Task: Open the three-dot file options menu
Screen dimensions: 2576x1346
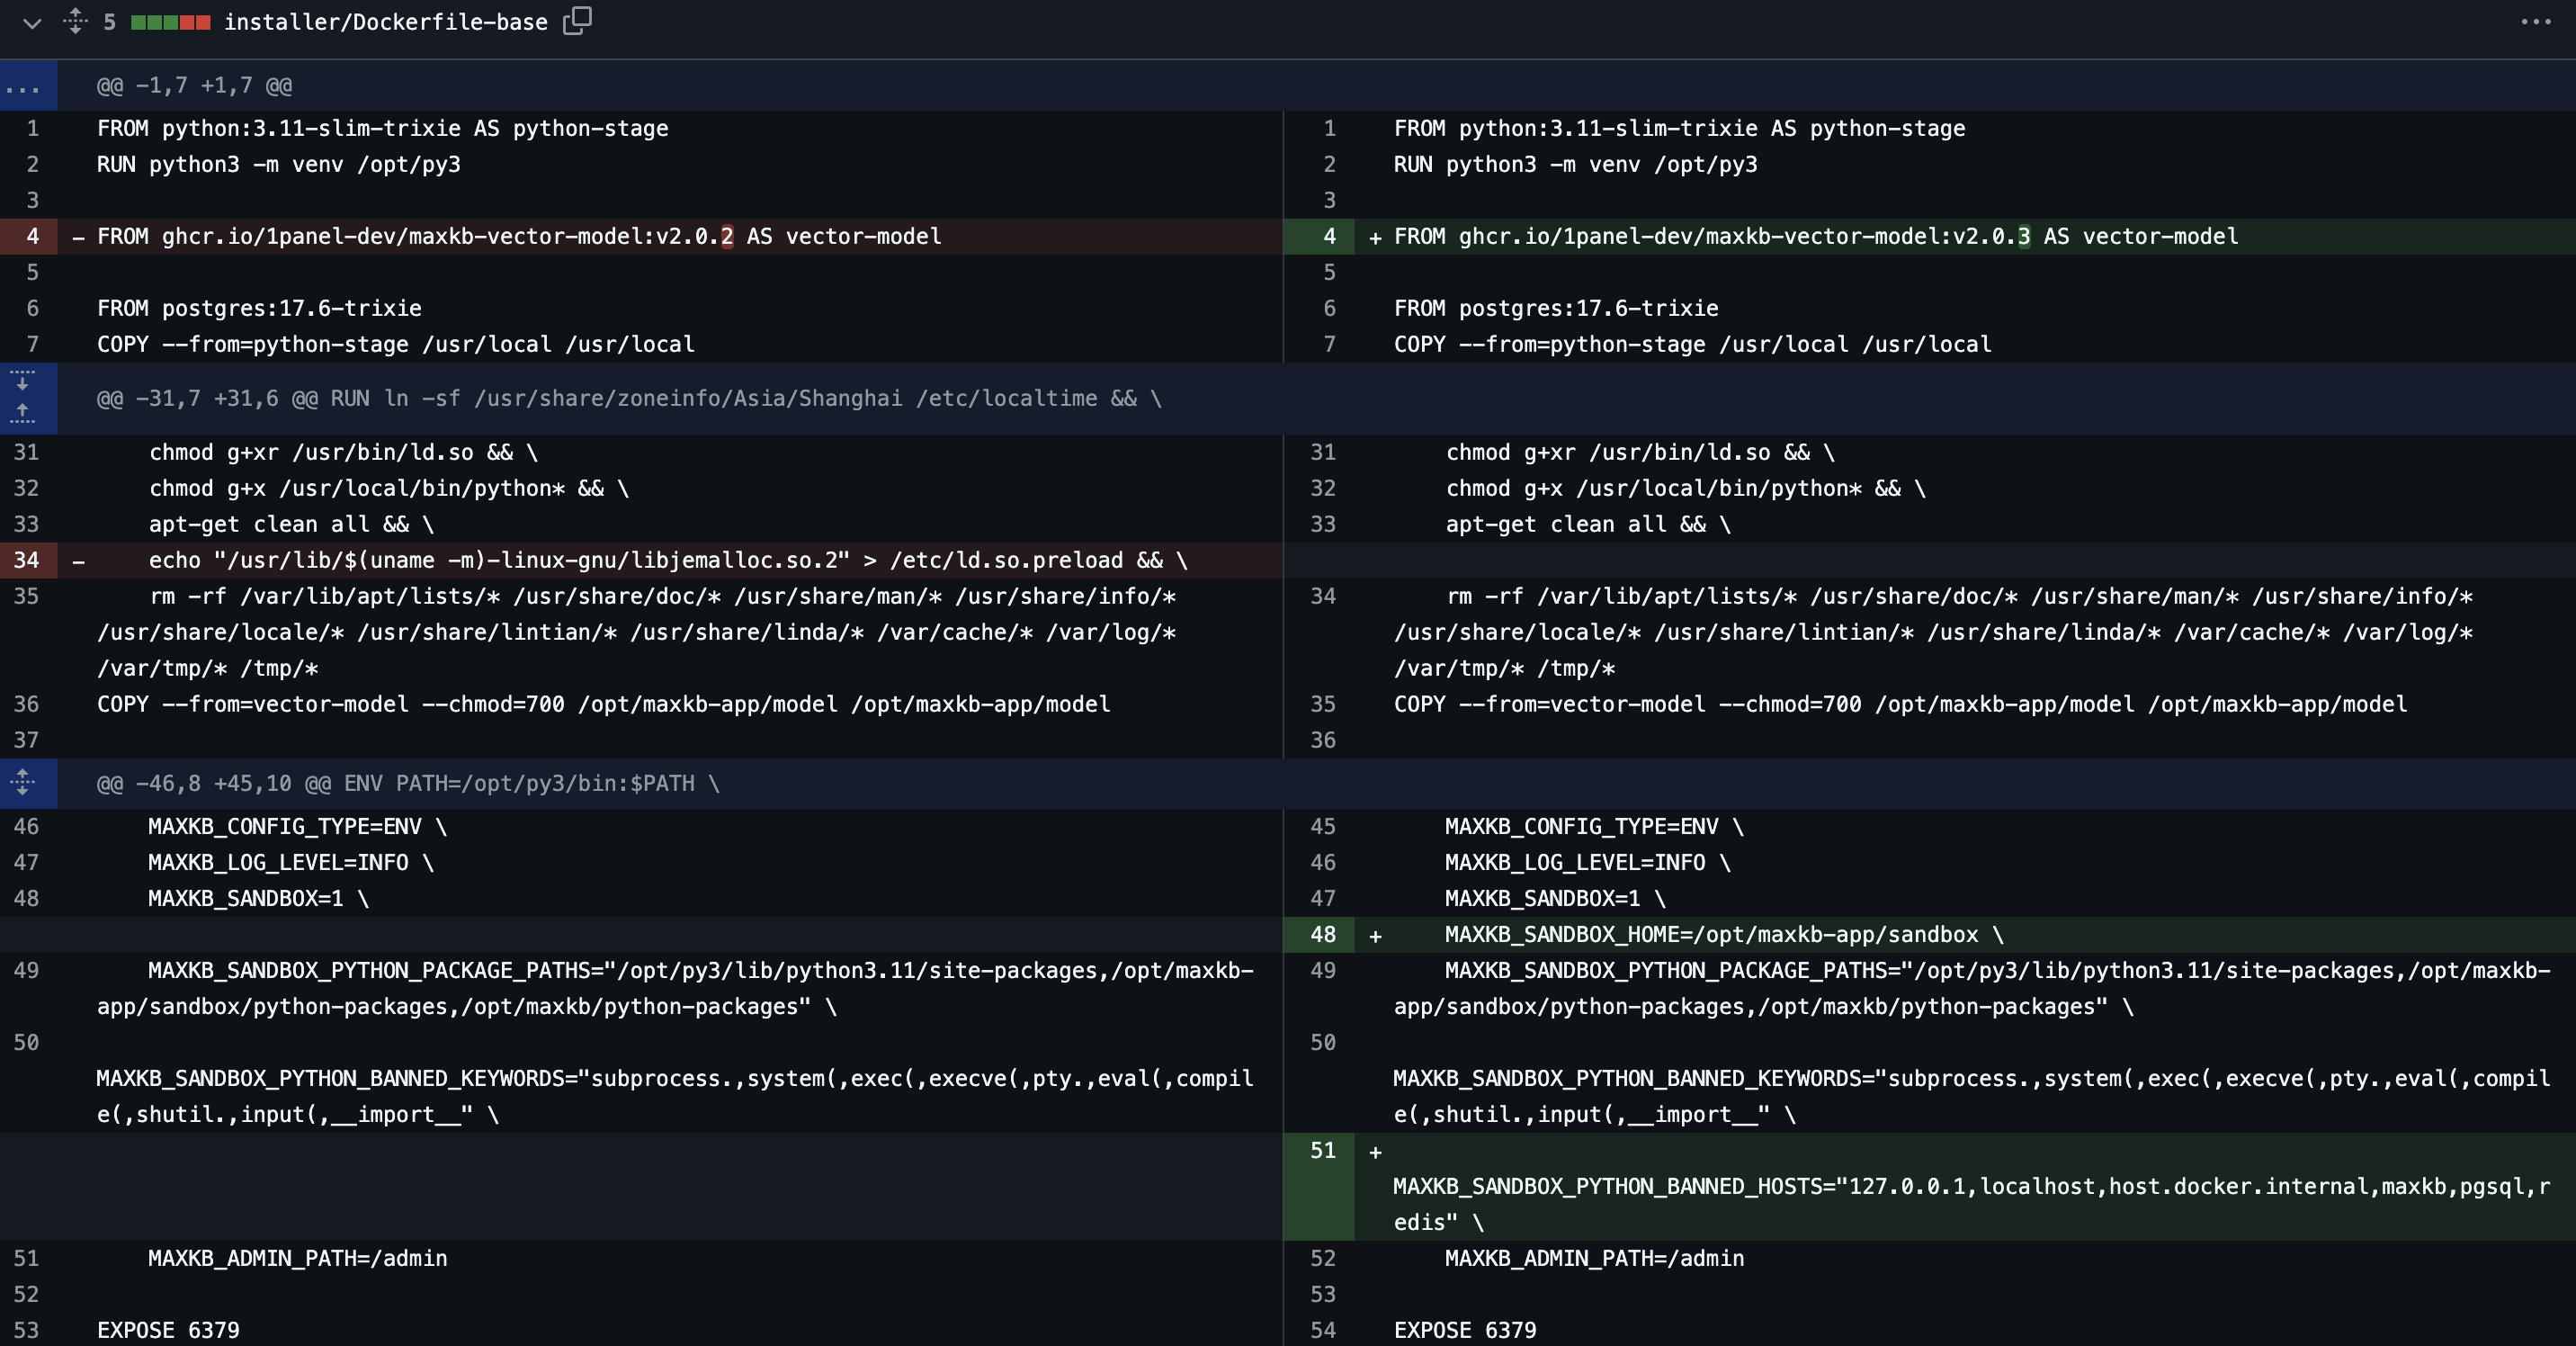Action: pos(2535,22)
